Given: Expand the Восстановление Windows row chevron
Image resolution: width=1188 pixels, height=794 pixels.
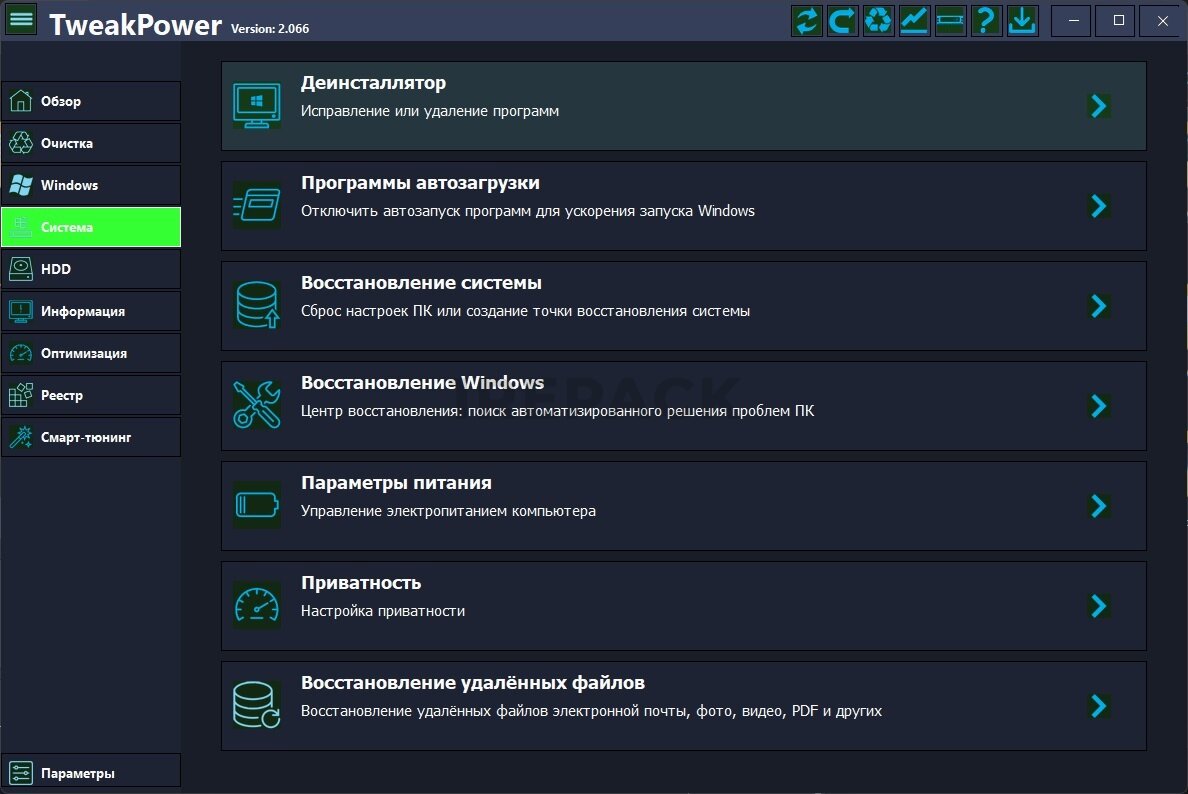Looking at the screenshot, I should pos(1099,406).
